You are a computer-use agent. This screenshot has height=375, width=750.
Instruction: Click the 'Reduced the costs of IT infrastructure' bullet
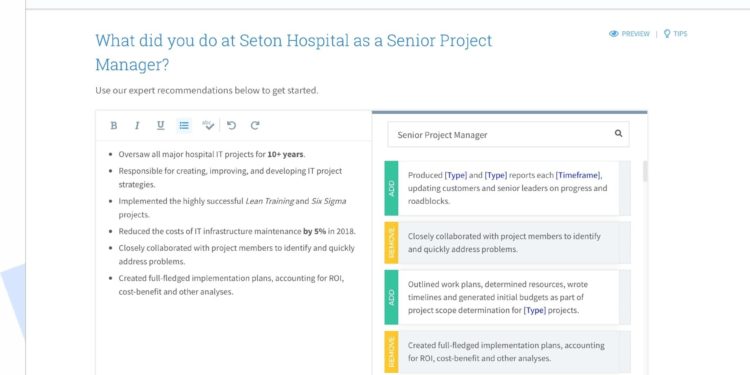[x=237, y=232]
